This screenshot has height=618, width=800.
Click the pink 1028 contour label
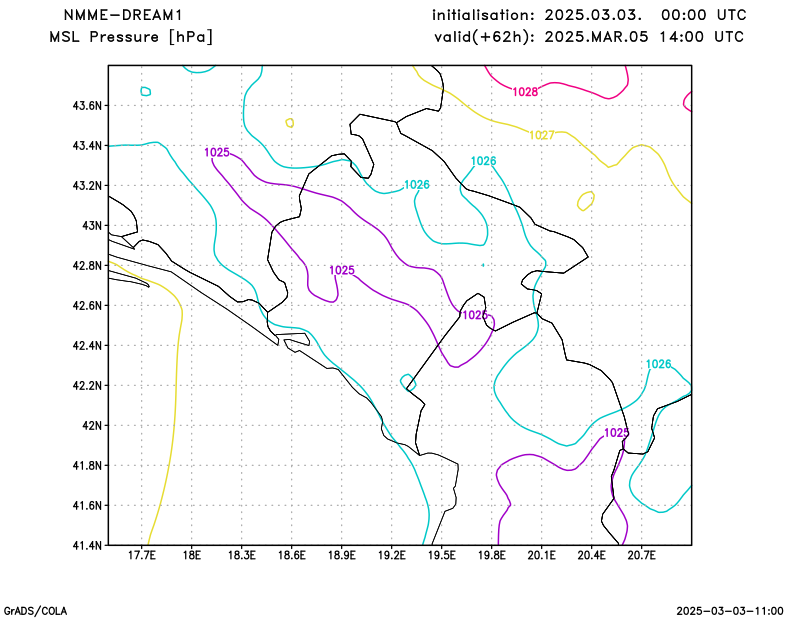[525, 92]
